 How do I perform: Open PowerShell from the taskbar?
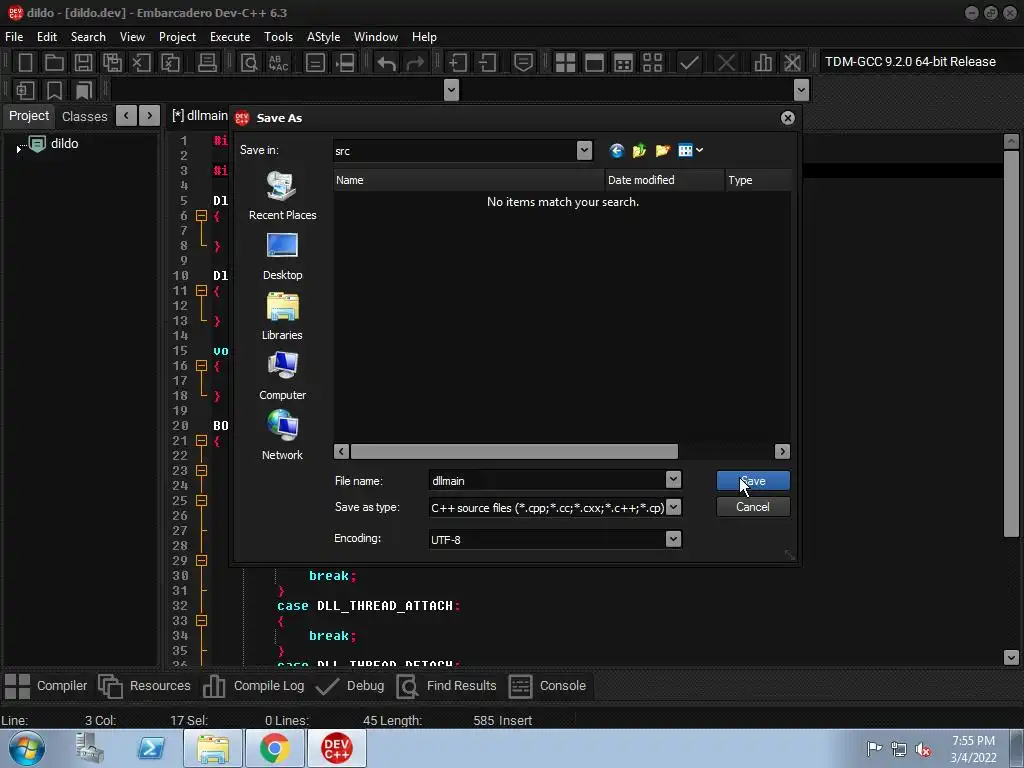click(x=151, y=748)
